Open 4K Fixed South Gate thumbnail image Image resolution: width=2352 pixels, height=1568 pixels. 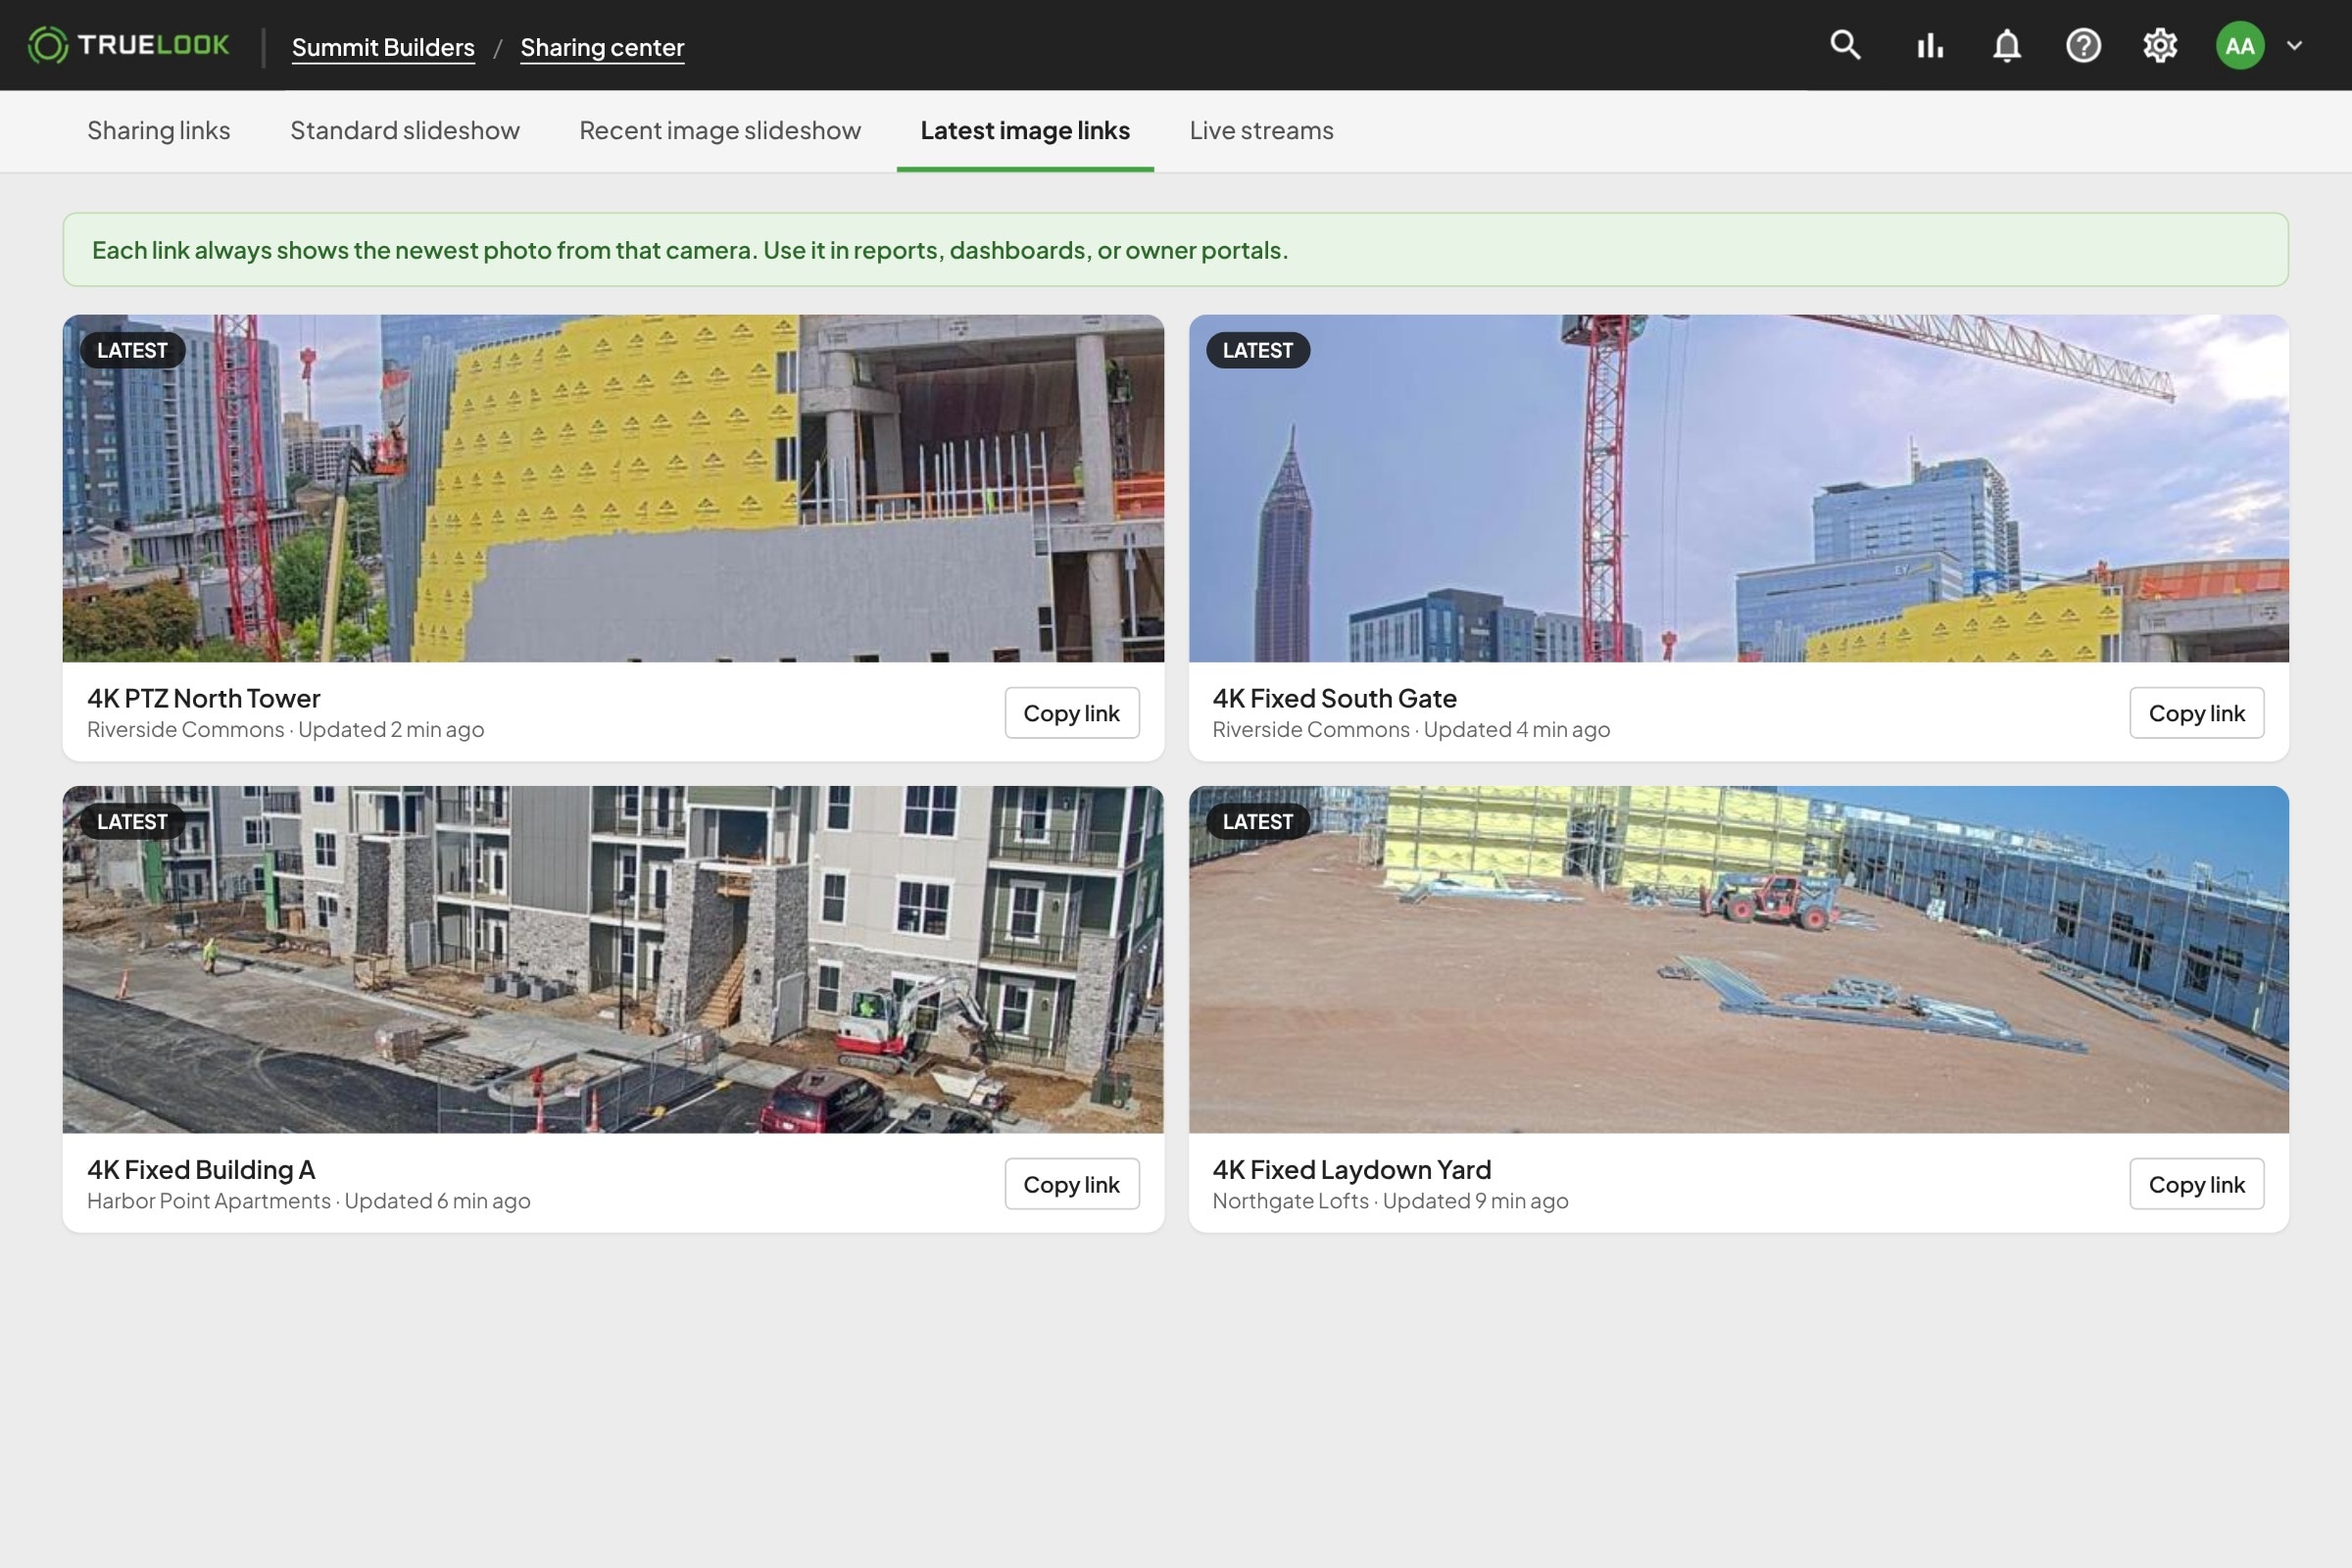[1738, 488]
